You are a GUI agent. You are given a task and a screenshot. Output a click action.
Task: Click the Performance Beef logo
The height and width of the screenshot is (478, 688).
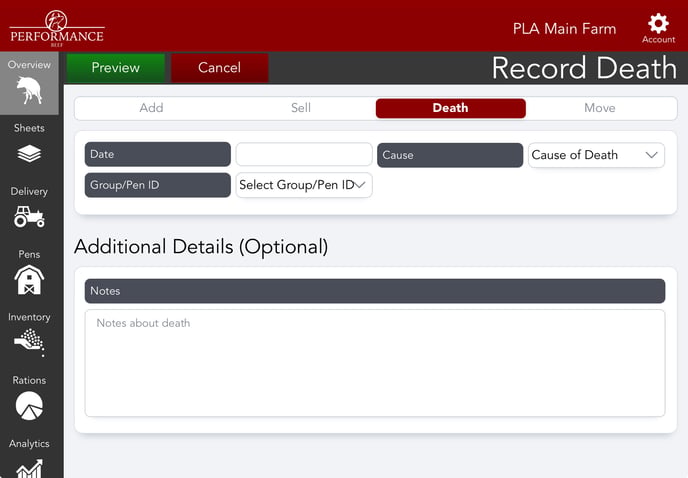pyautogui.click(x=57, y=27)
